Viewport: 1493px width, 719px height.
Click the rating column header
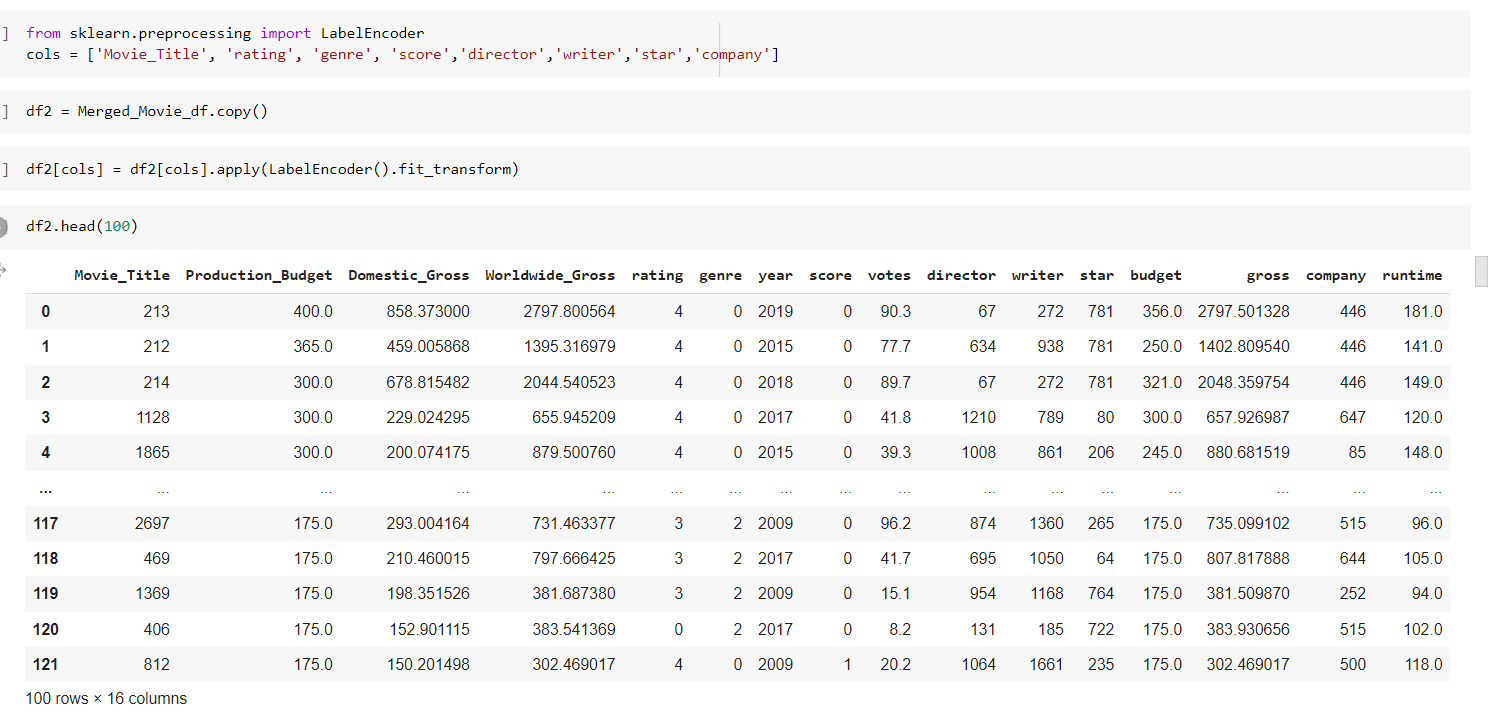(x=657, y=275)
